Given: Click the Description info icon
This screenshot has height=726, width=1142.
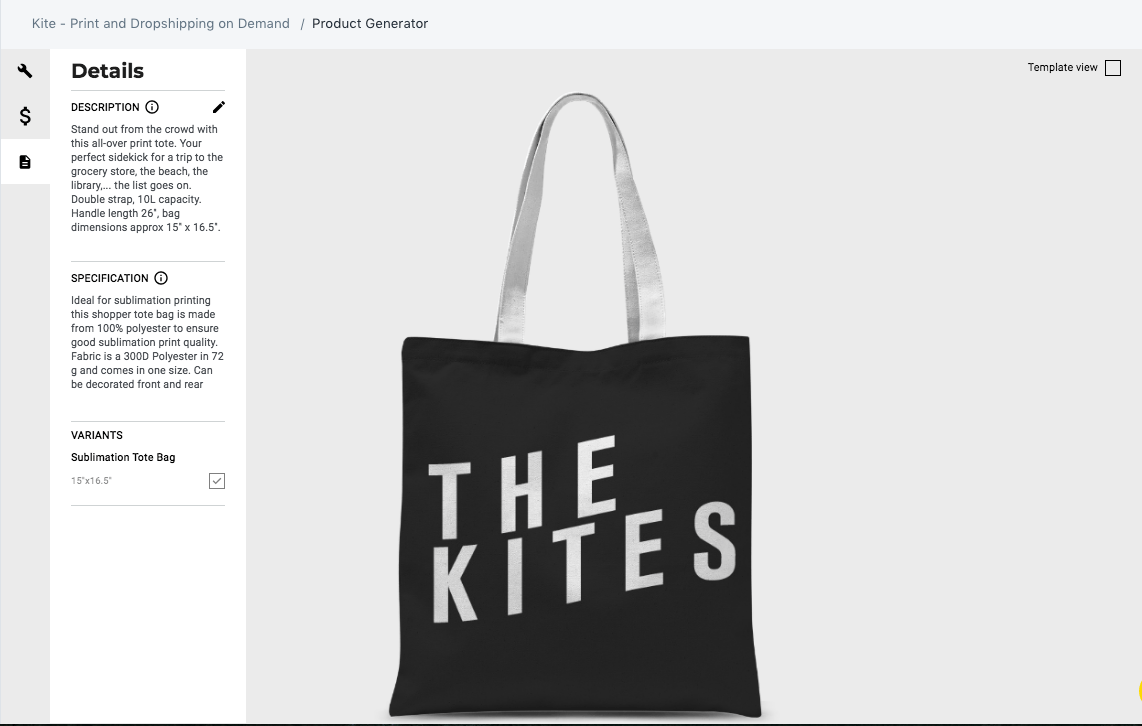Looking at the screenshot, I should [x=150, y=107].
